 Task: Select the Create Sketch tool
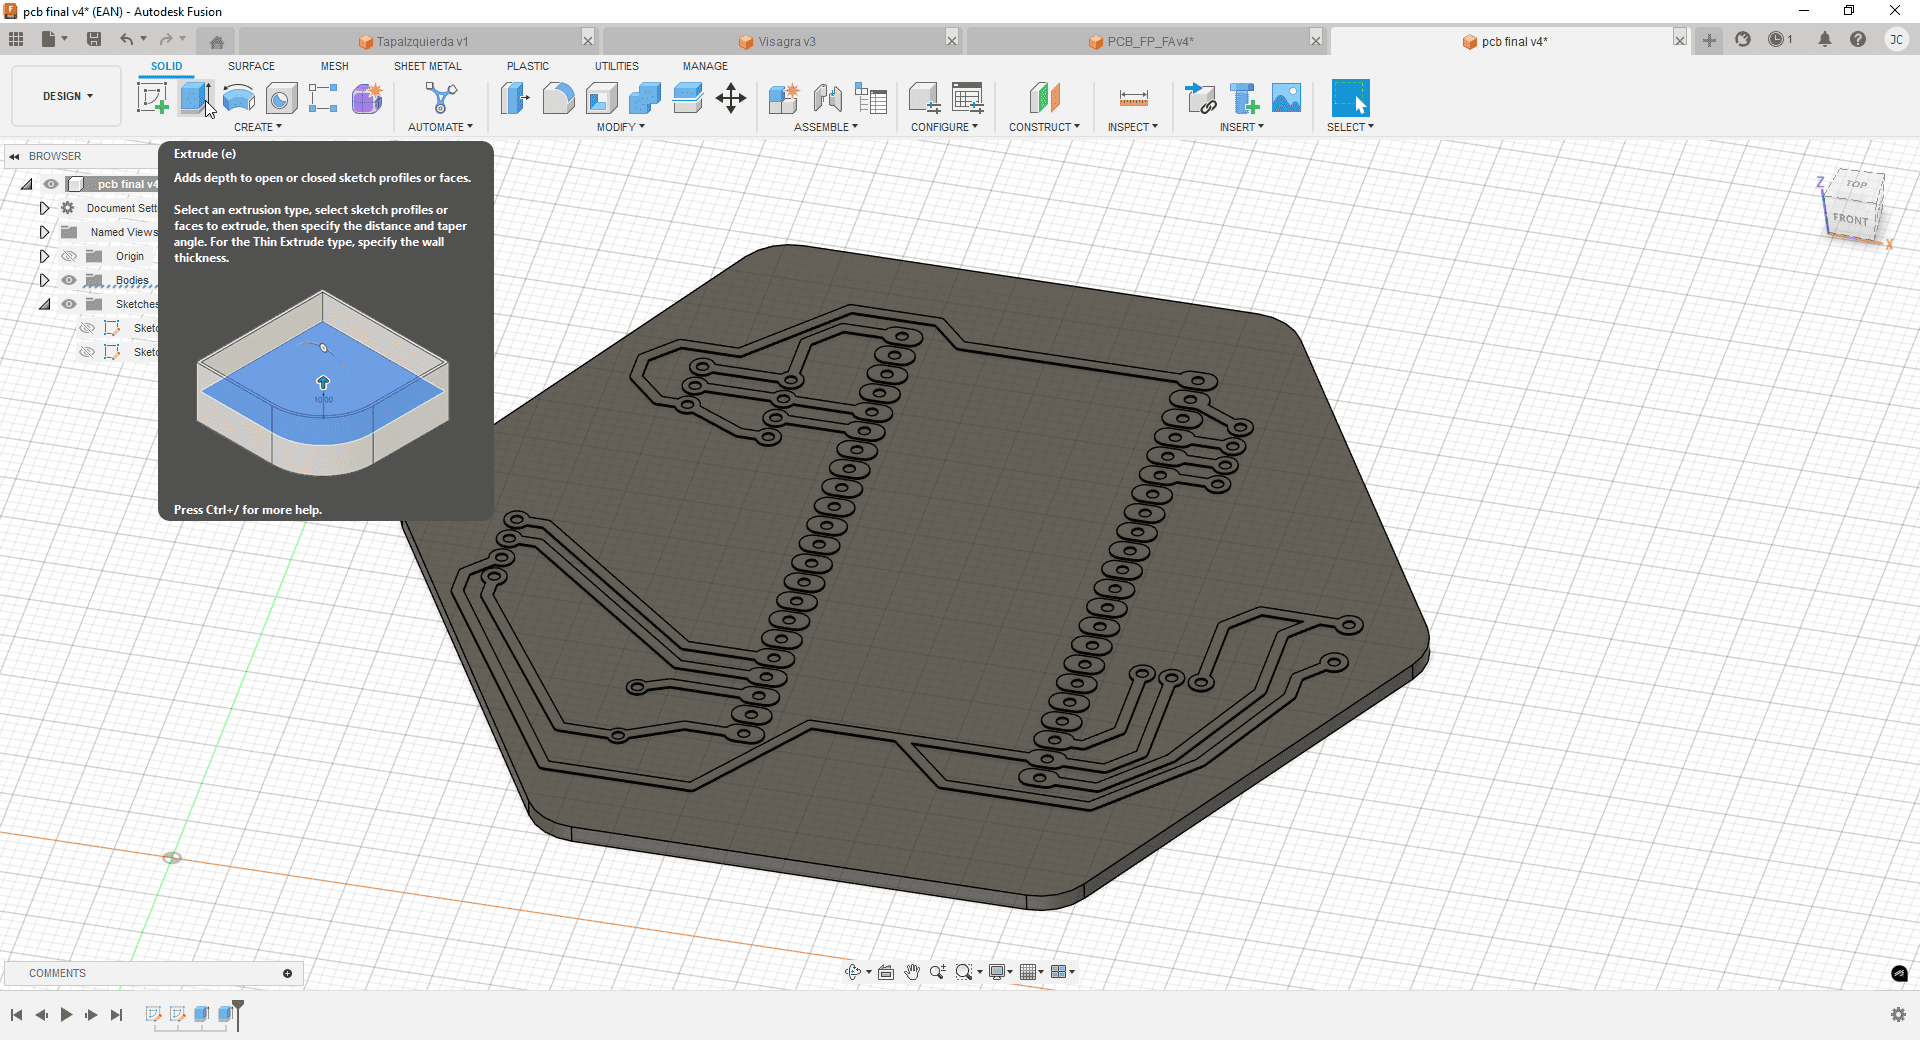pyautogui.click(x=152, y=98)
